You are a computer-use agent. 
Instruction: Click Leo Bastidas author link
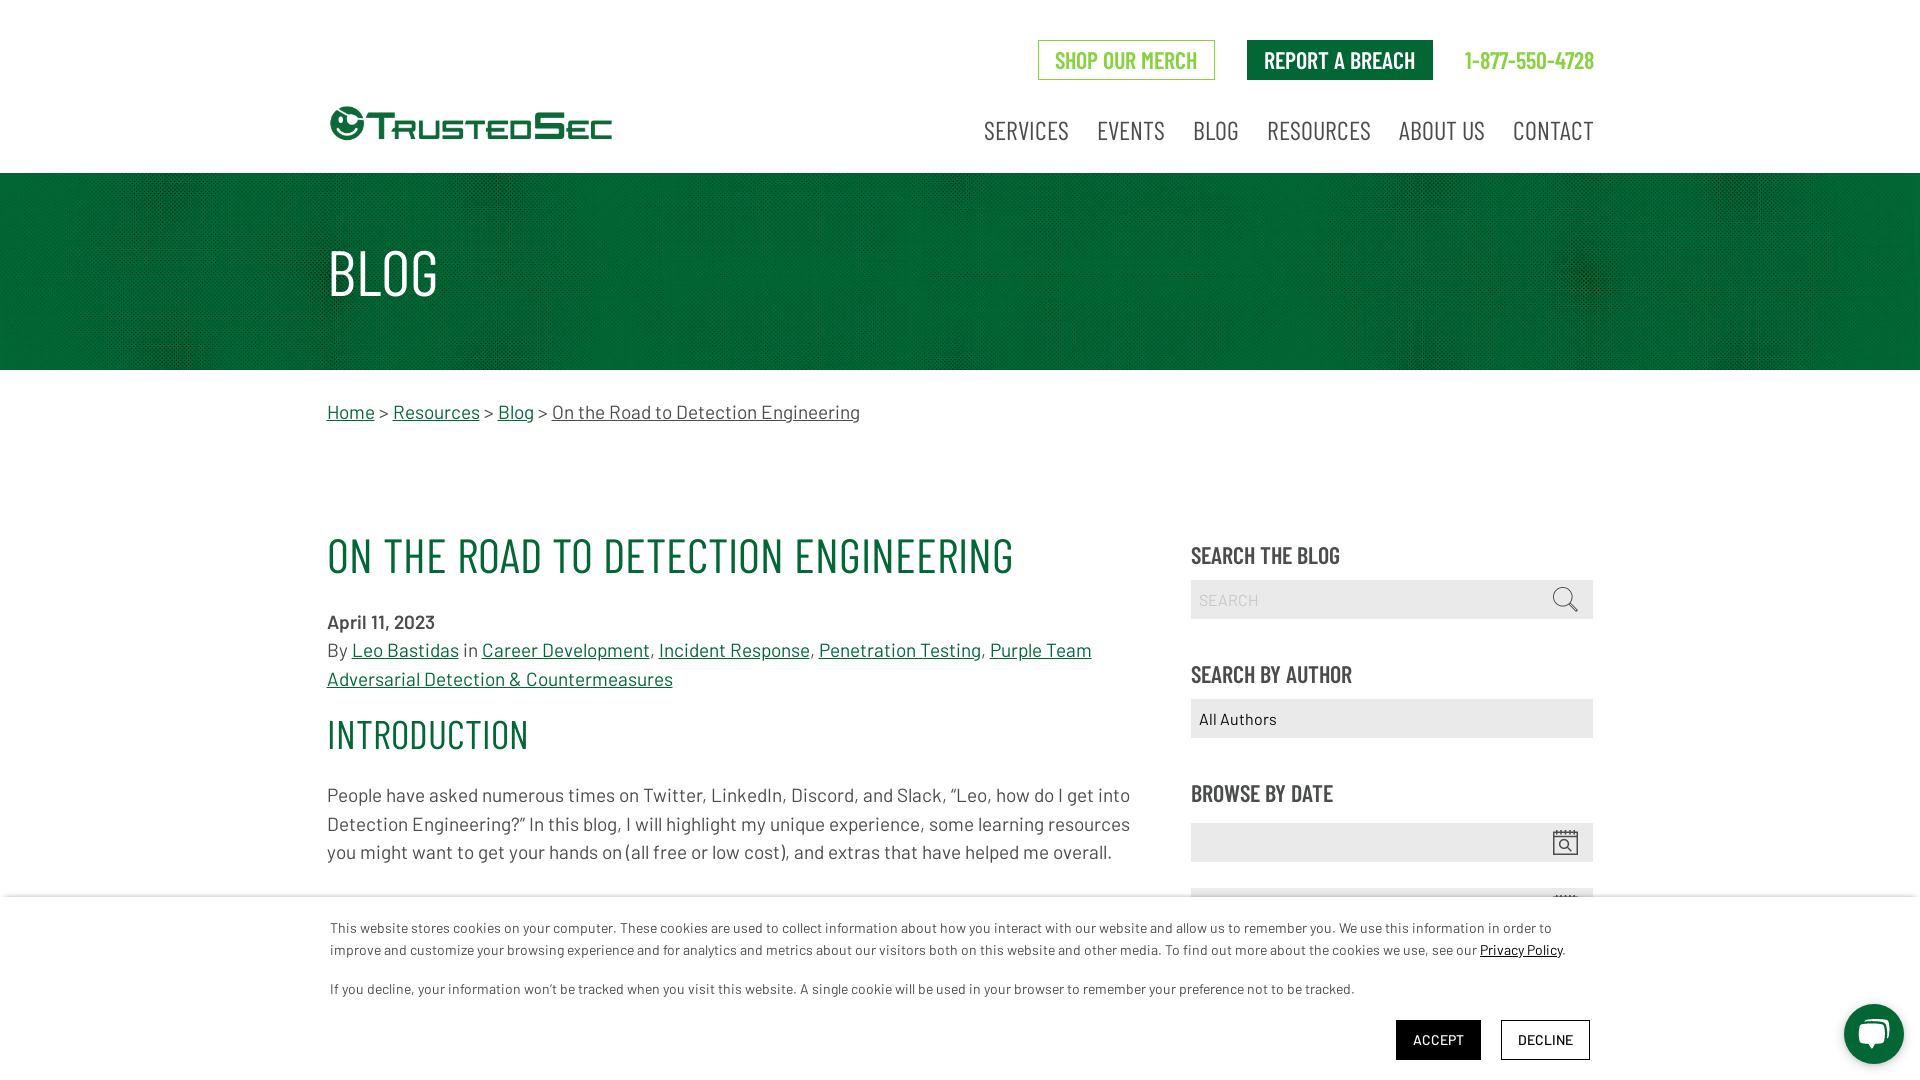click(x=405, y=649)
